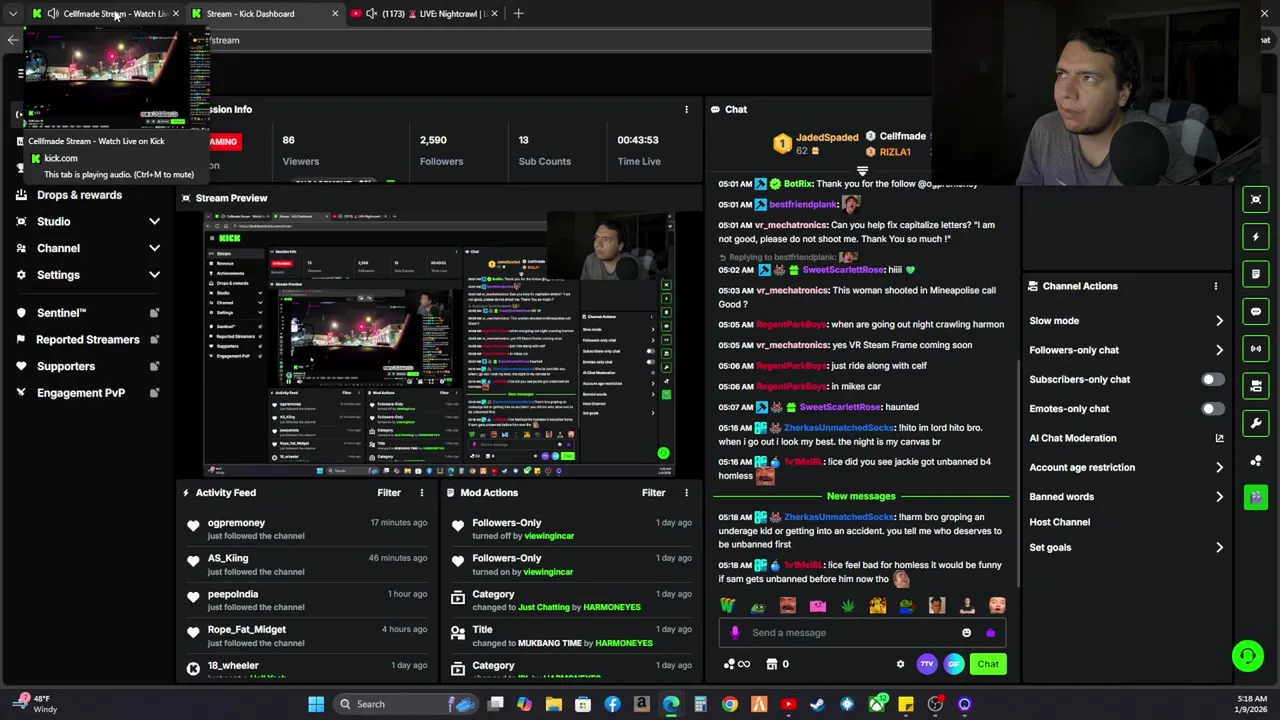Open Reported Streamers sidebar item
Viewport: 1280px width, 720px height.
[x=88, y=340]
